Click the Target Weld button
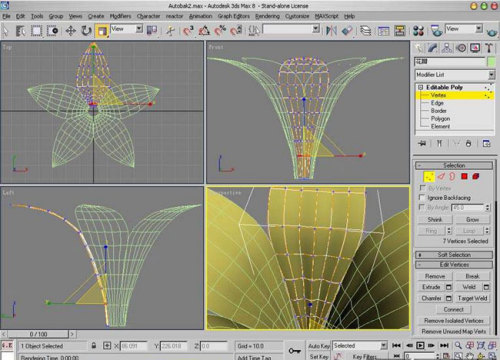Screen dimensions: 500x360 (x=472, y=298)
